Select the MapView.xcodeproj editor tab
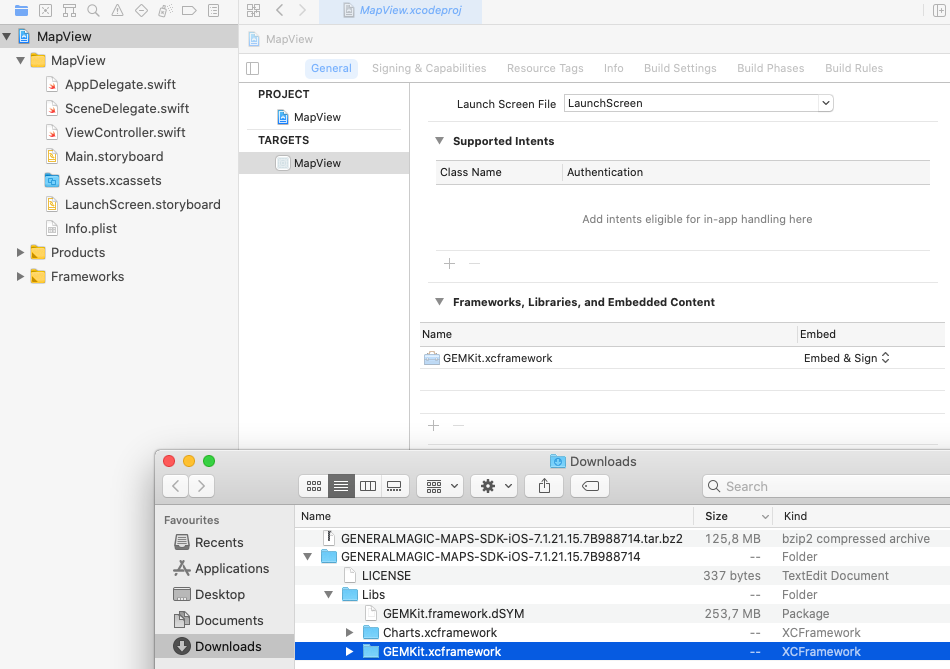The height and width of the screenshot is (669, 950). 400,11
